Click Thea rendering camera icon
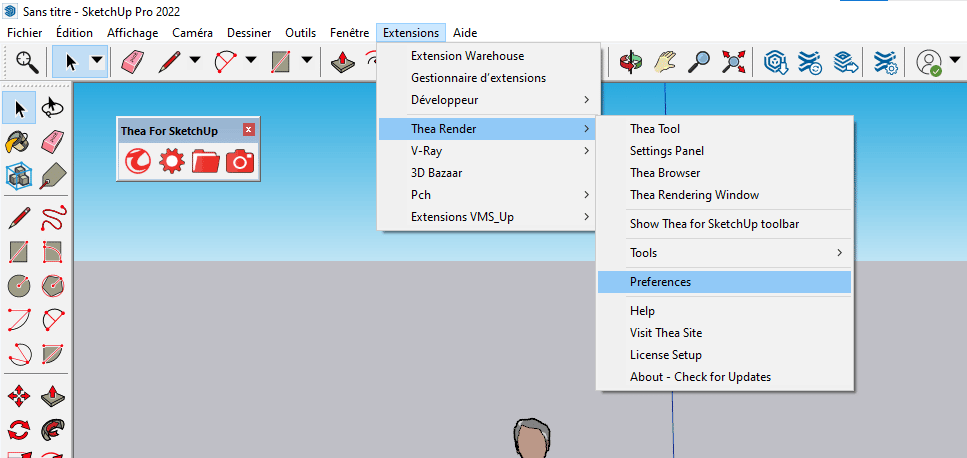 pyautogui.click(x=240, y=161)
